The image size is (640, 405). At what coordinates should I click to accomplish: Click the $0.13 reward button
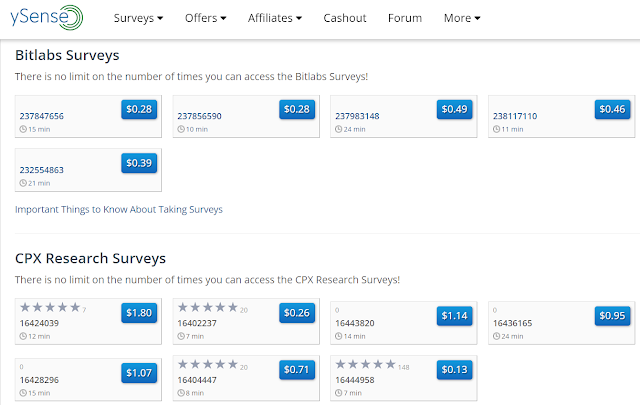454,369
